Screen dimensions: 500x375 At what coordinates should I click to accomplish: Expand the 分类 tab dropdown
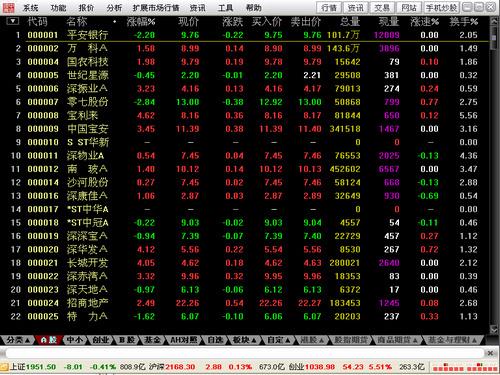coord(18,340)
